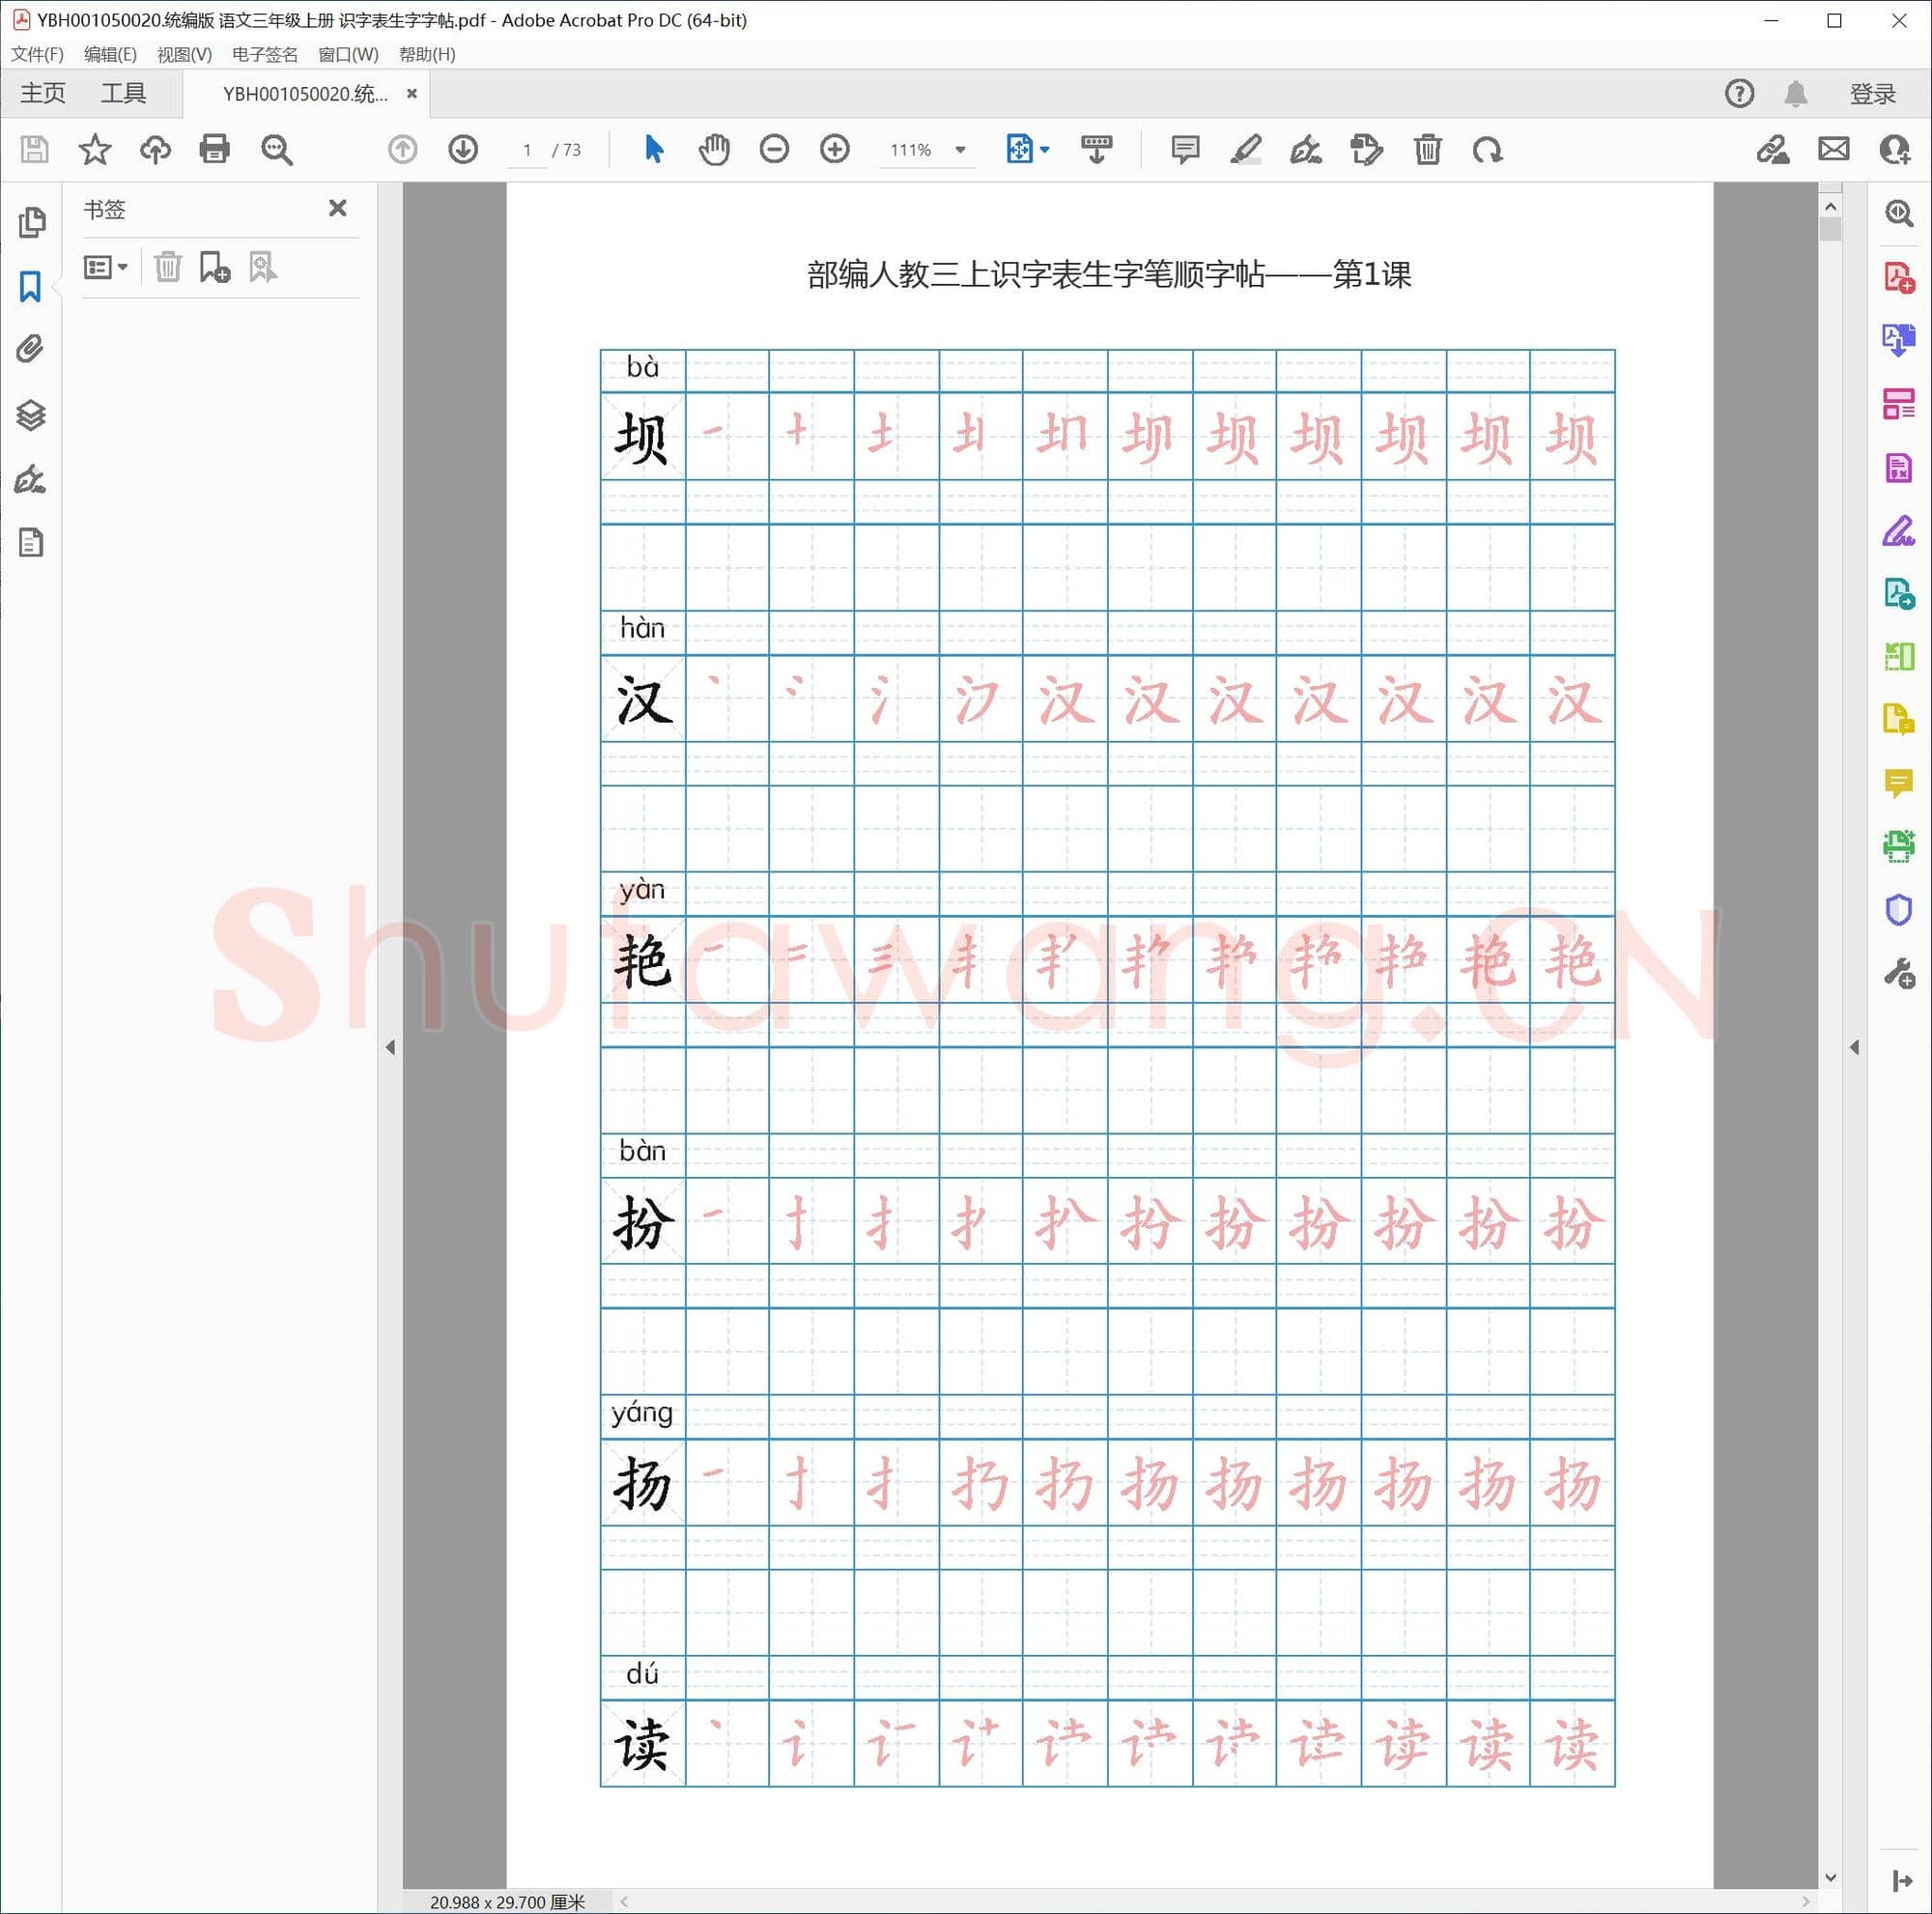Toggle the Page thumbnails panel
The height and width of the screenshot is (1914, 1932).
pyautogui.click(x=30, y=221)
